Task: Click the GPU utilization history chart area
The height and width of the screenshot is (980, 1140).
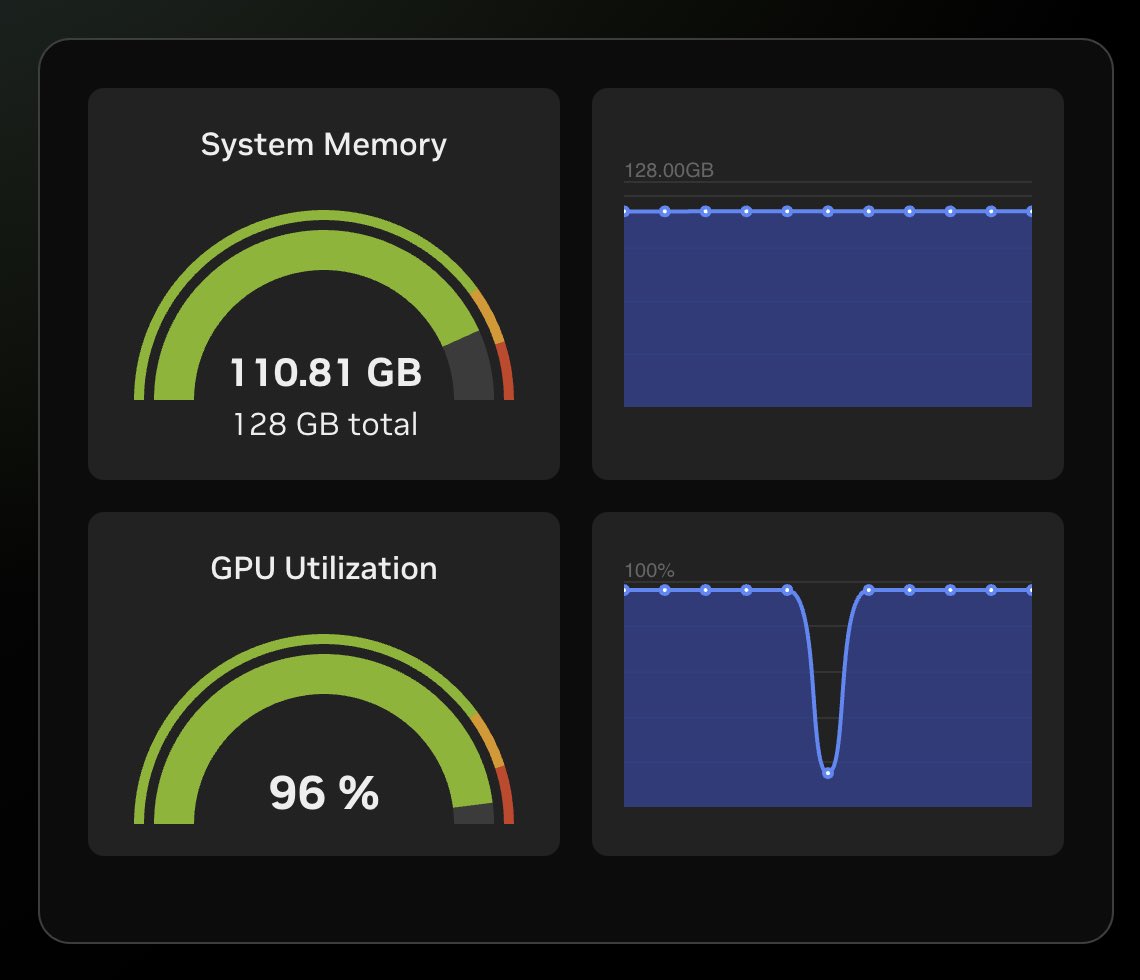Action: tap(827, 694)
